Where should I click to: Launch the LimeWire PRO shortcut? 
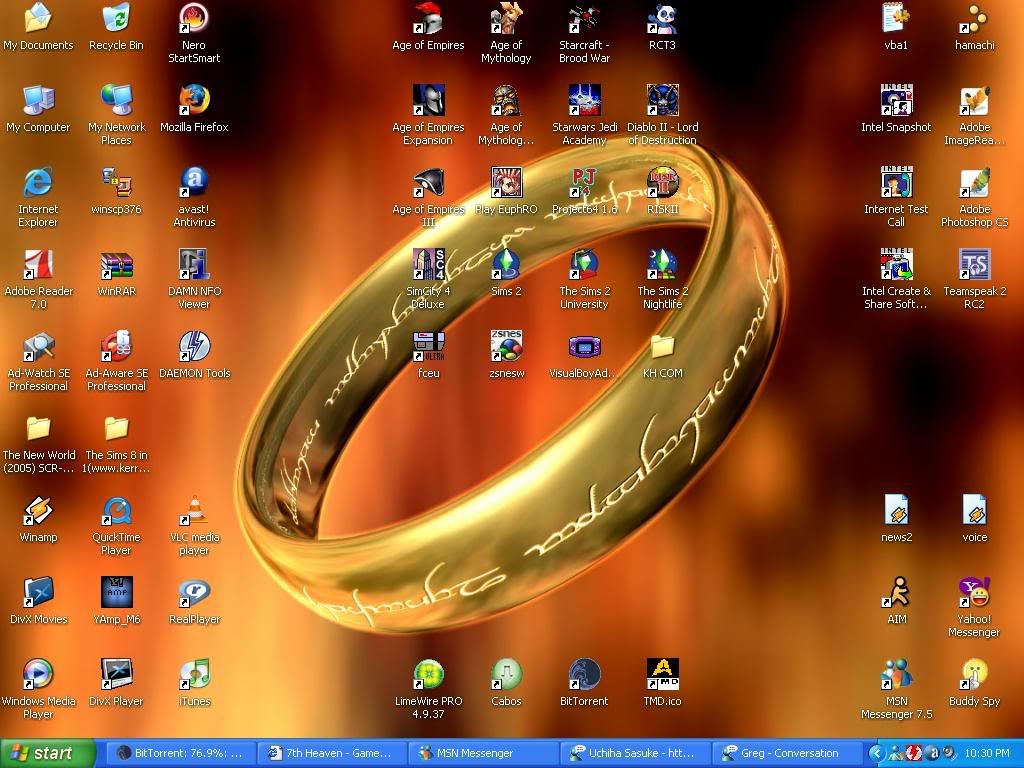pos(428,675)
